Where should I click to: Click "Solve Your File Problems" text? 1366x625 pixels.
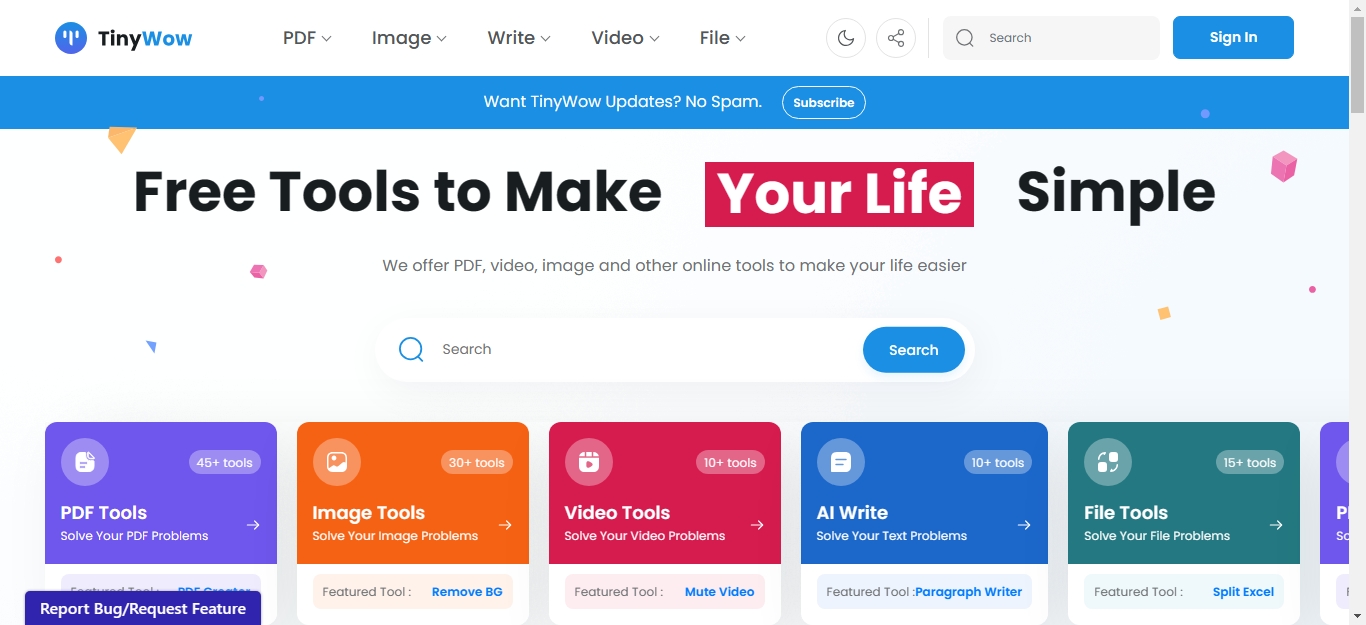tap(1157, 536)
